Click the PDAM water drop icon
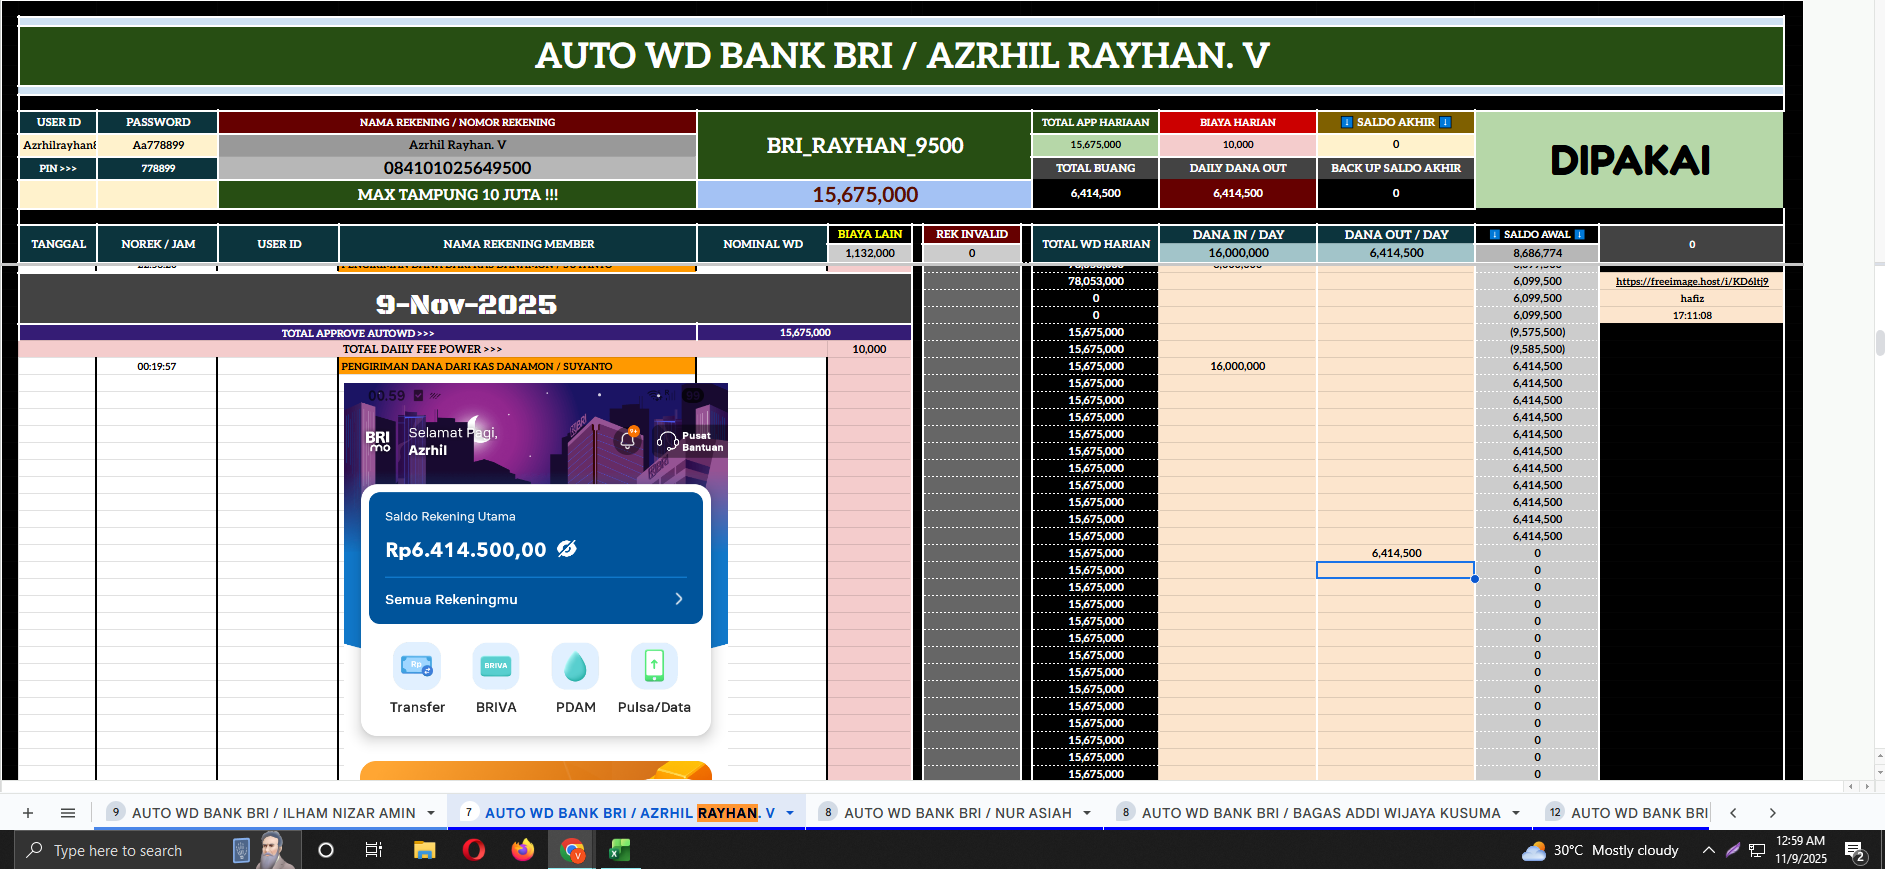The image size is (1885, 869). [x=575, y=666]
